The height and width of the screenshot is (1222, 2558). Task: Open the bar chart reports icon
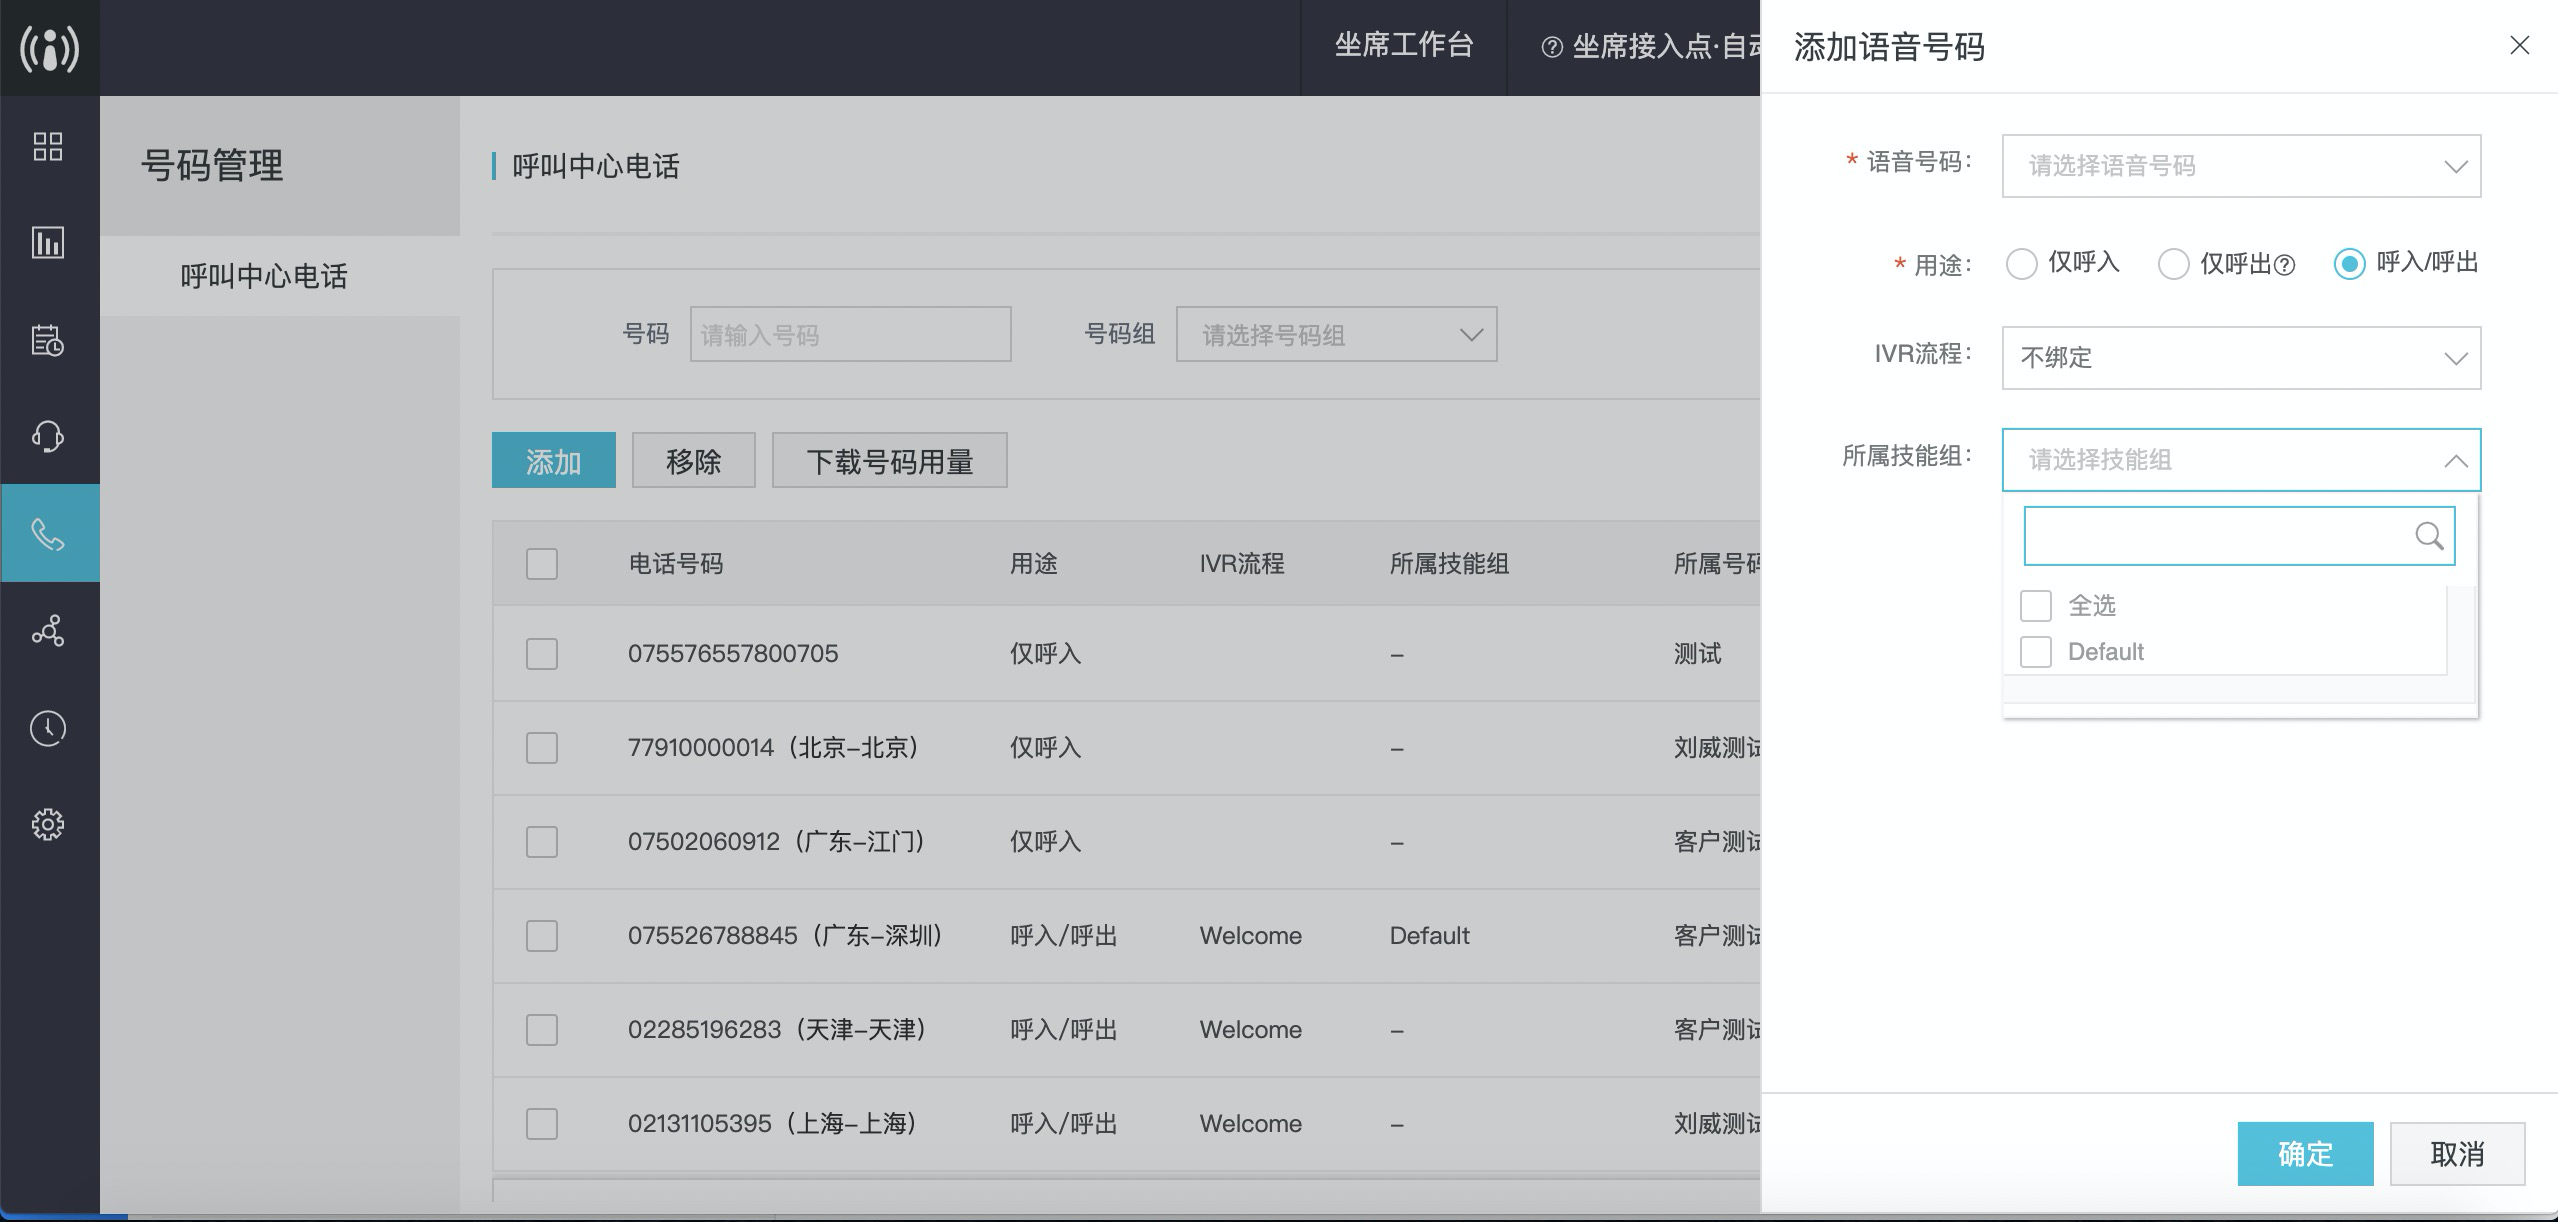(48, 242)
